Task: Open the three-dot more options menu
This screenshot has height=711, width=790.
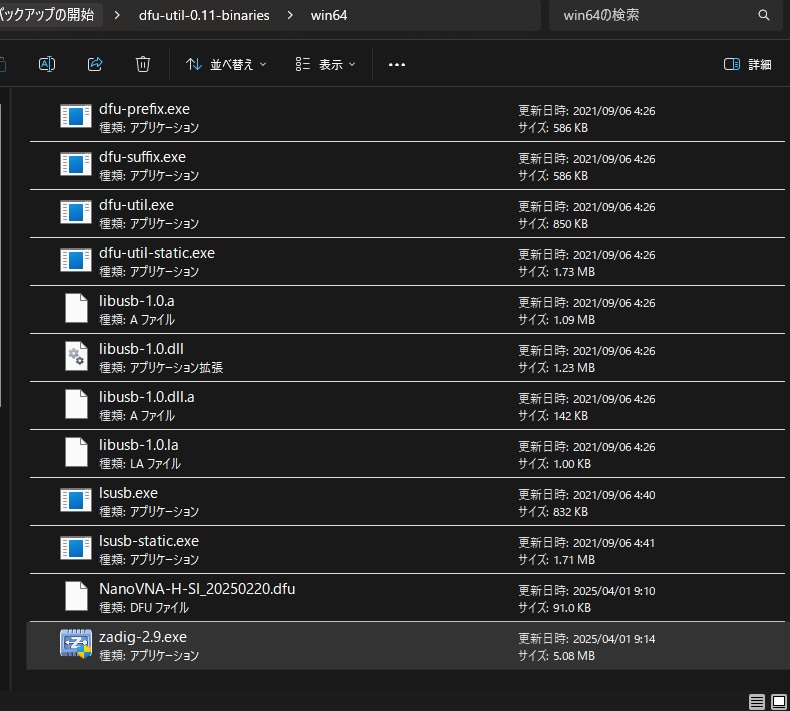Action: click(397, 64)
